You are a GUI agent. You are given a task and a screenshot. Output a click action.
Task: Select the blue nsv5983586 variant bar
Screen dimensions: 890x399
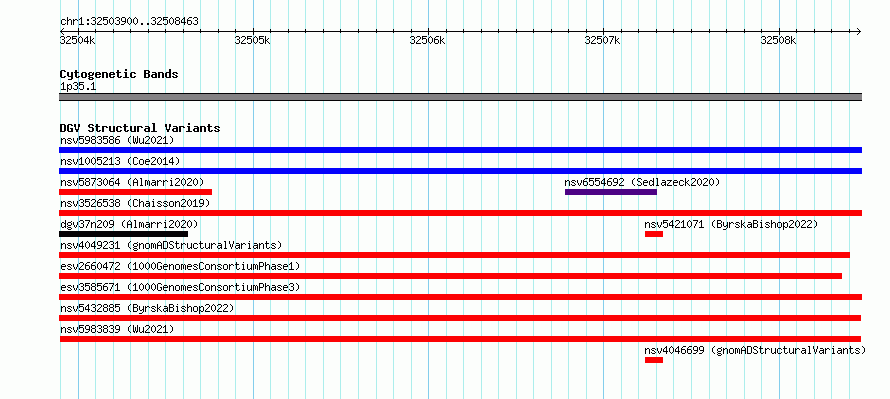460,150
